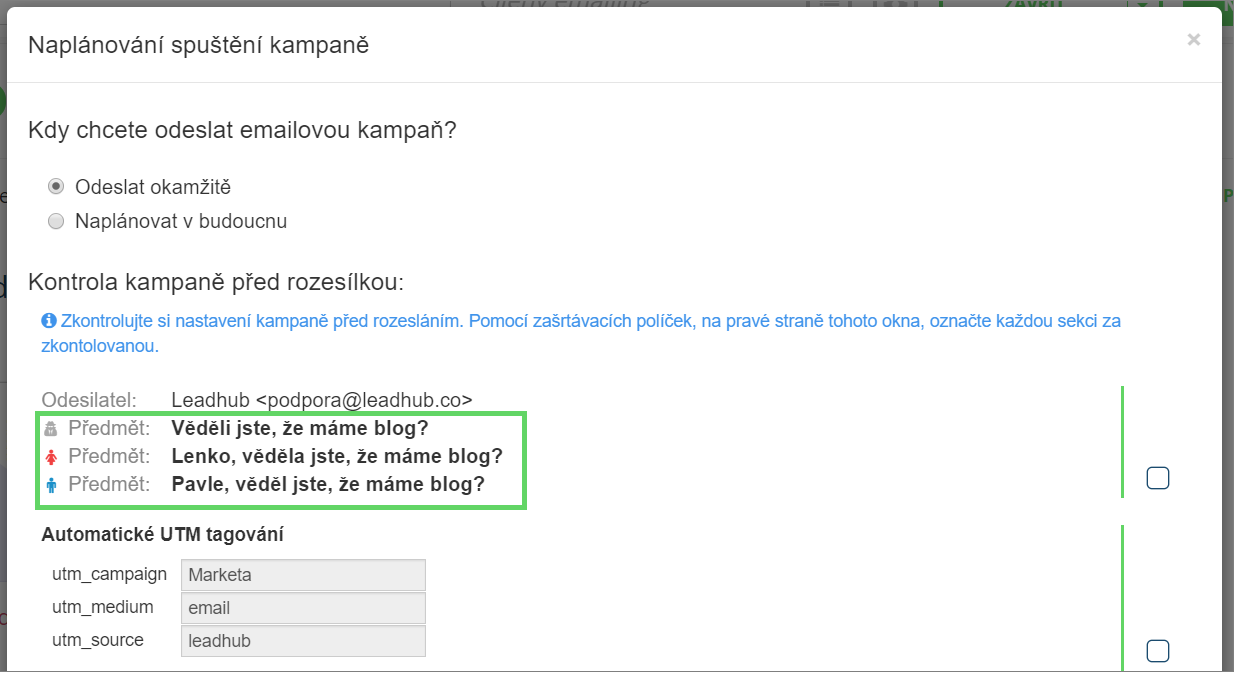Click the green-highlighted subject preview box
Image resolution: width=1238 pixels, height=678 pixels.
coord(281,460)
